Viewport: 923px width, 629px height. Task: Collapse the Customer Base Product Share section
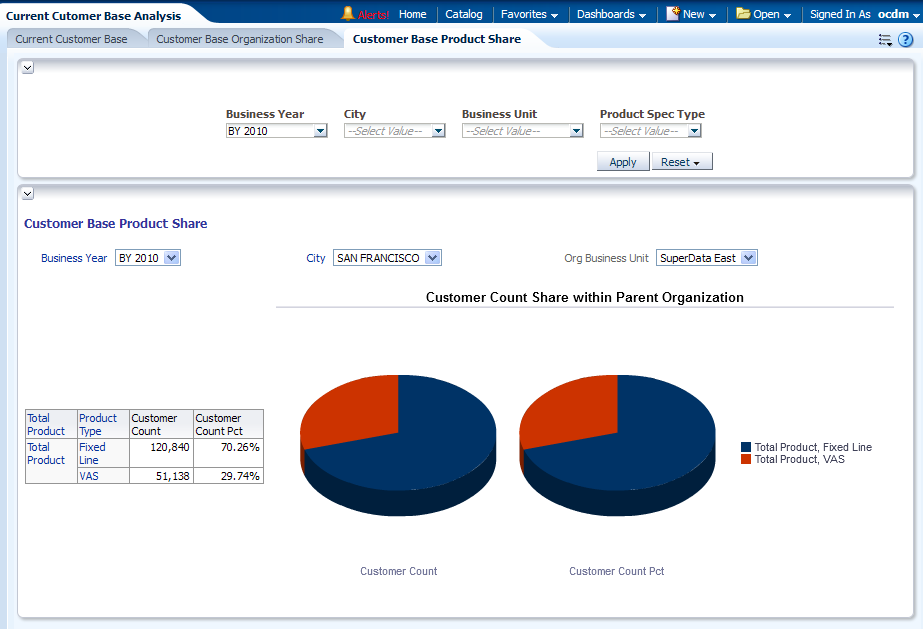pyautogui.click(x=28, y=193)
